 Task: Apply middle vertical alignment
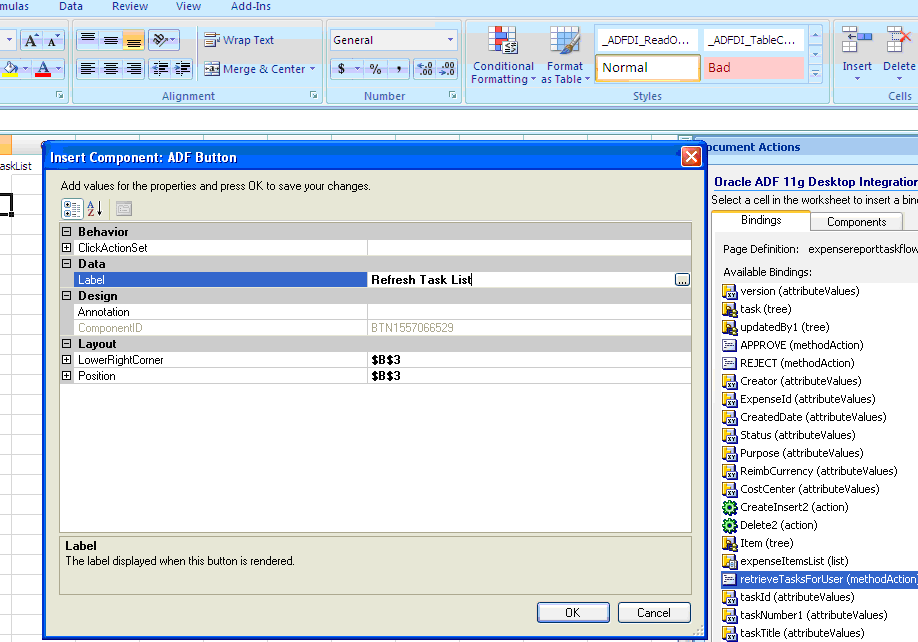tap(111, 40)
